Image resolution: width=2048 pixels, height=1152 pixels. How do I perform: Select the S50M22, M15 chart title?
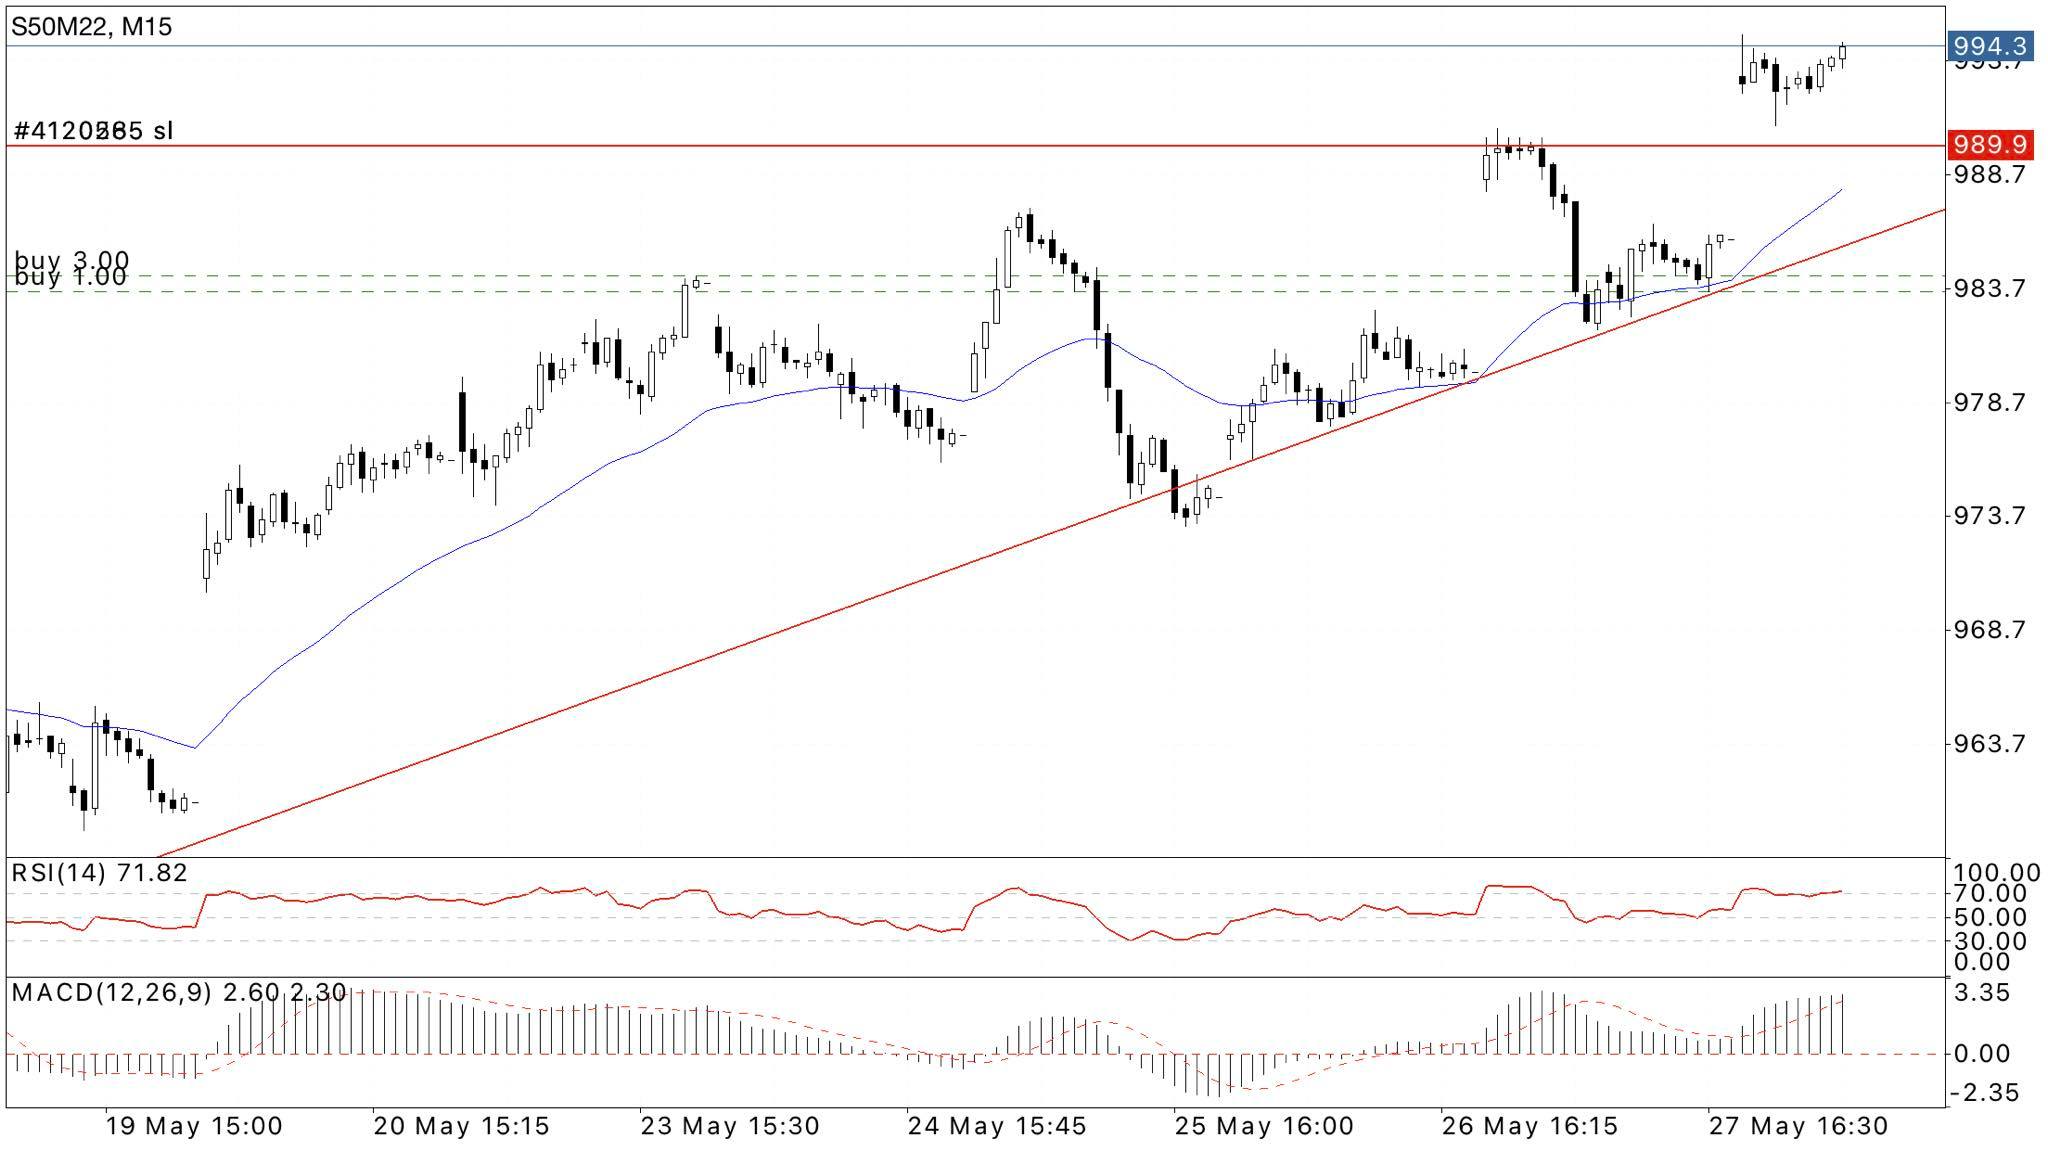pos(92,27)
